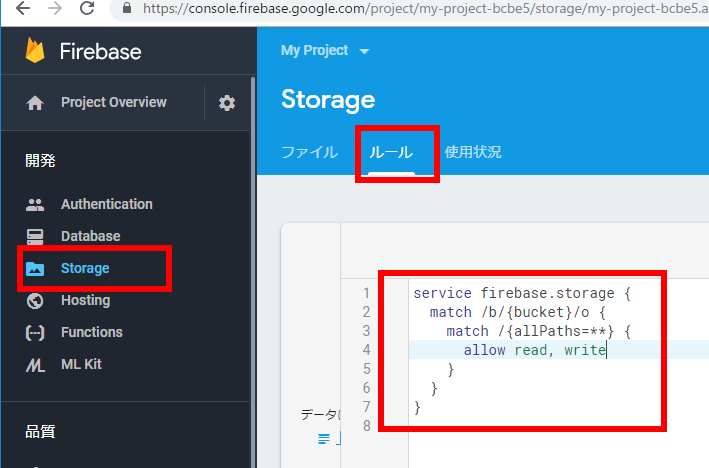
Task: Open Hosting section
Action: [86, 300]
